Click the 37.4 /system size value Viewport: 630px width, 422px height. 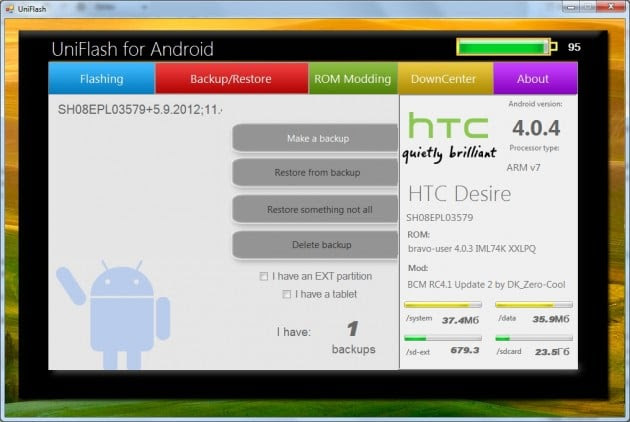click(460, 320)
